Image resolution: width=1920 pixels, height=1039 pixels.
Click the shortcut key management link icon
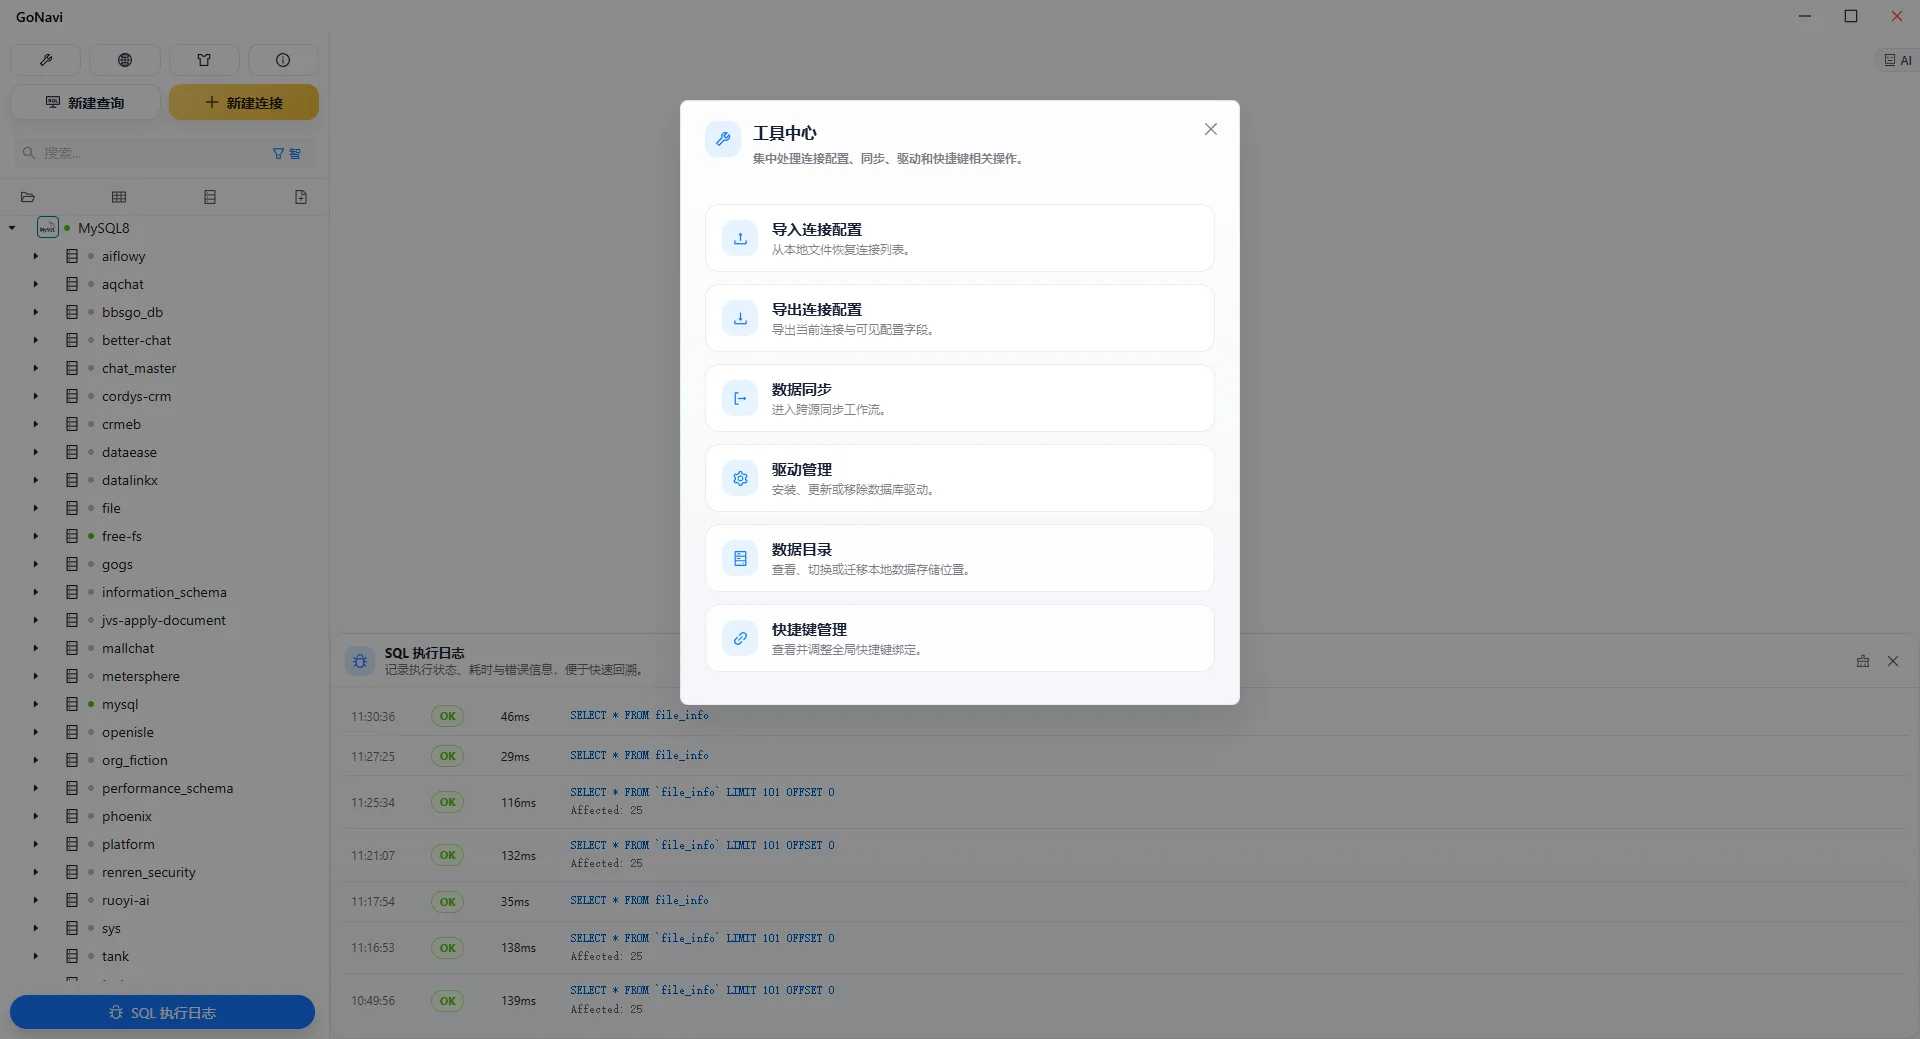tap(740, 638)
